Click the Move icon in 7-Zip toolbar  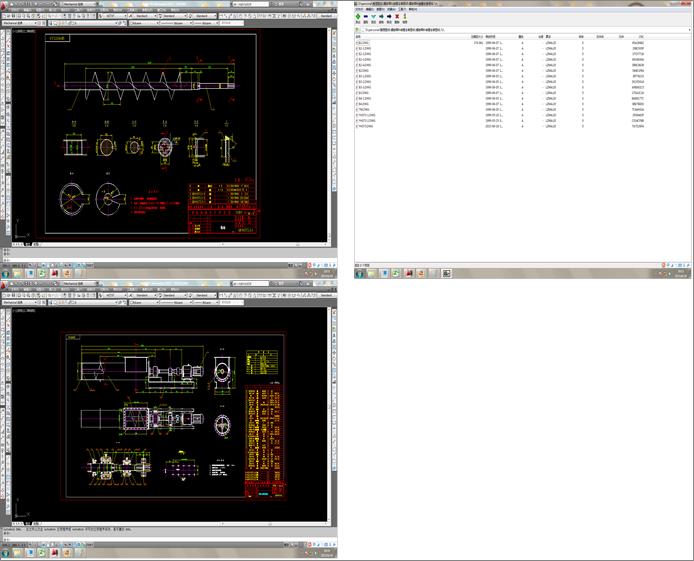click(x=389, y=17)
